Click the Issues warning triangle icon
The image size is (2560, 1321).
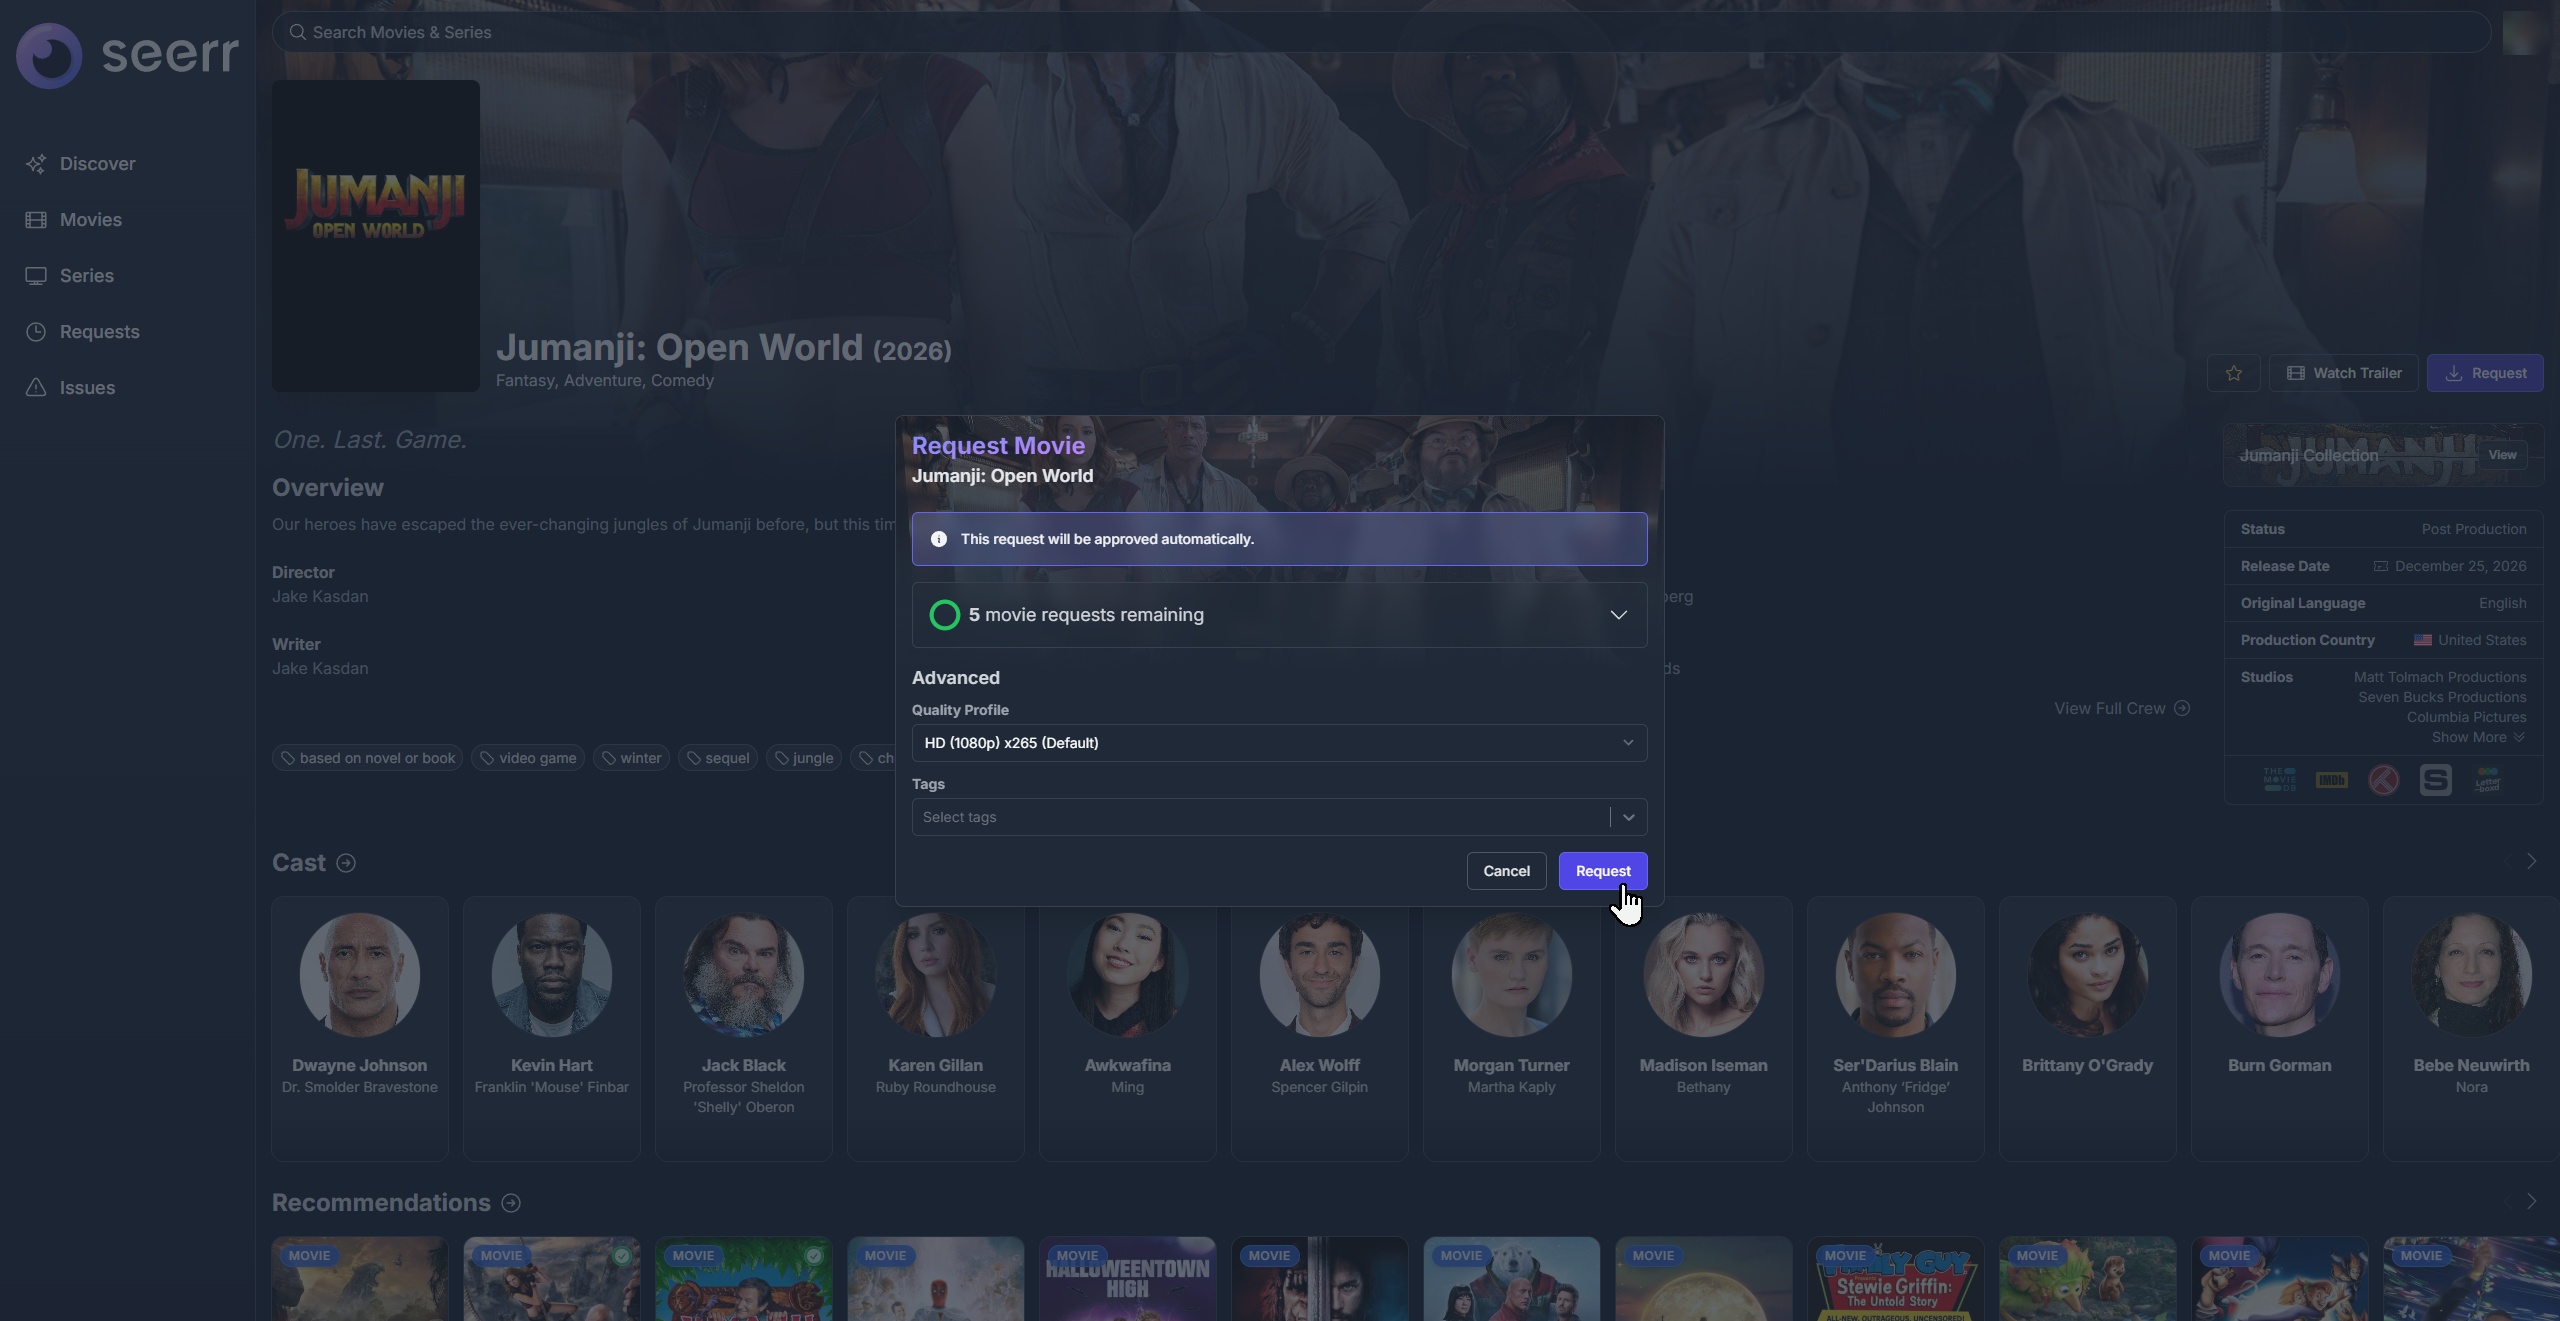coord(36,388)
